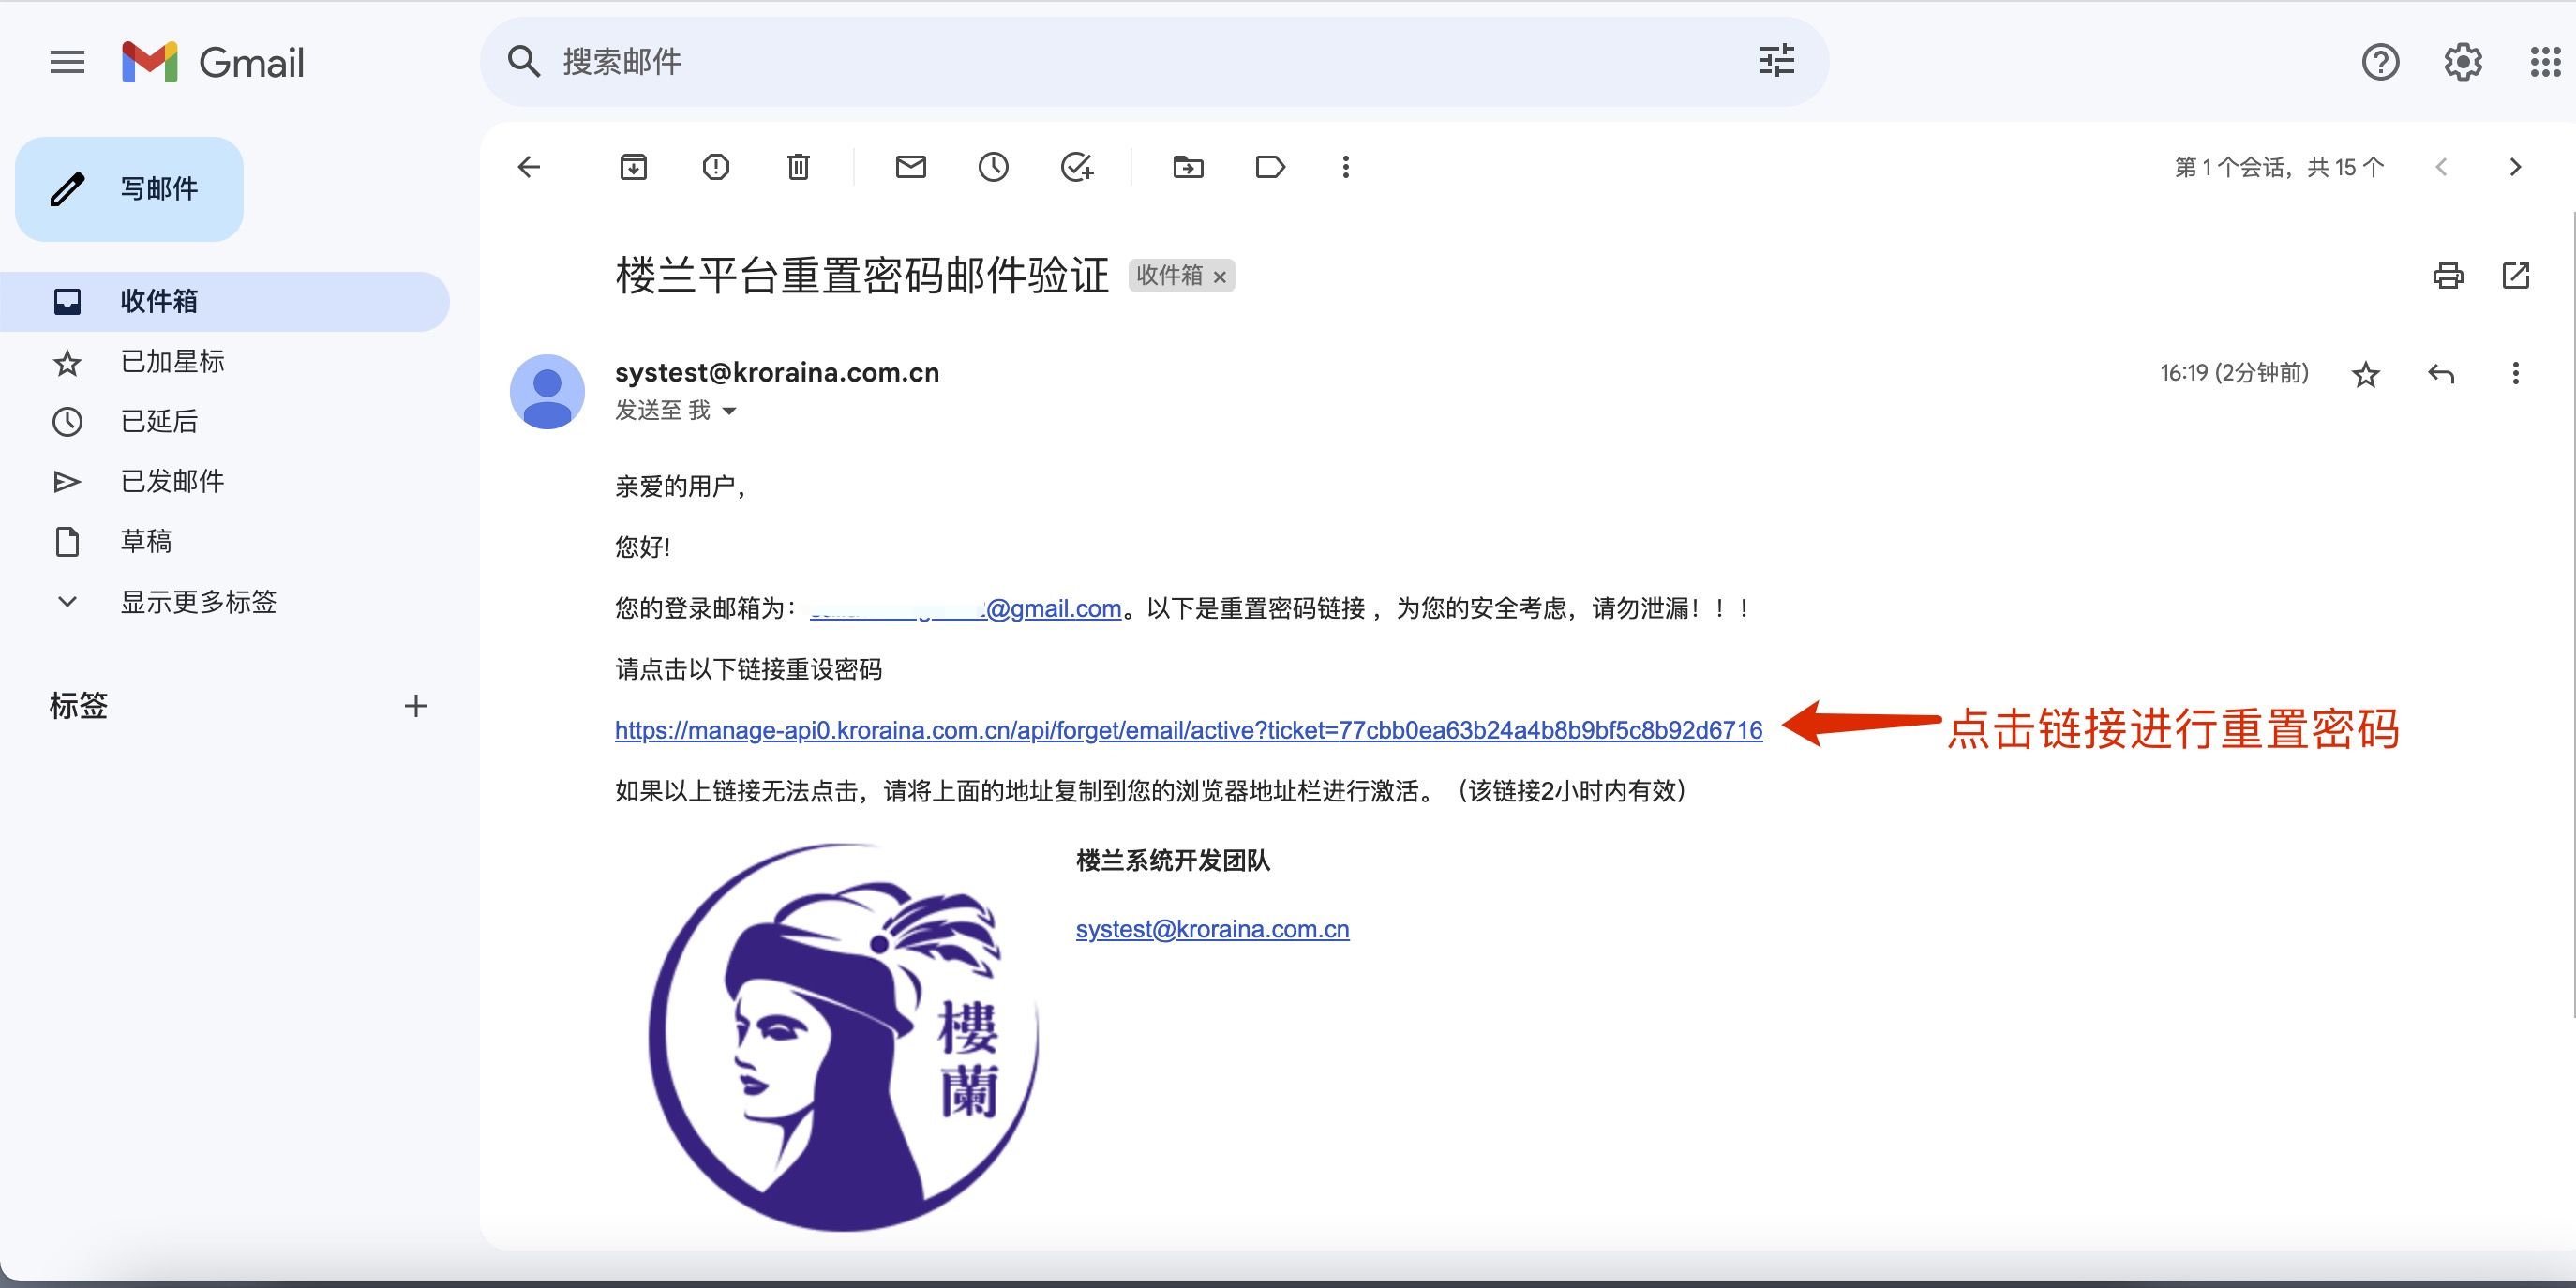The width and height of the screenshot is (2576, 1288).
Task: Print the email using printer icon
Action: coord(2447,276)
